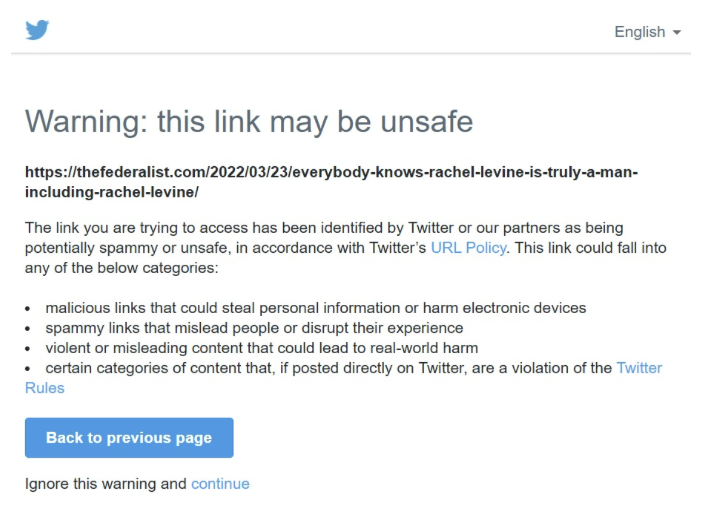The width and height of the screenshot is (703, 509).
Task: Click the bullet dot before 'malicious links'
Action: click(x=29, y=309)
